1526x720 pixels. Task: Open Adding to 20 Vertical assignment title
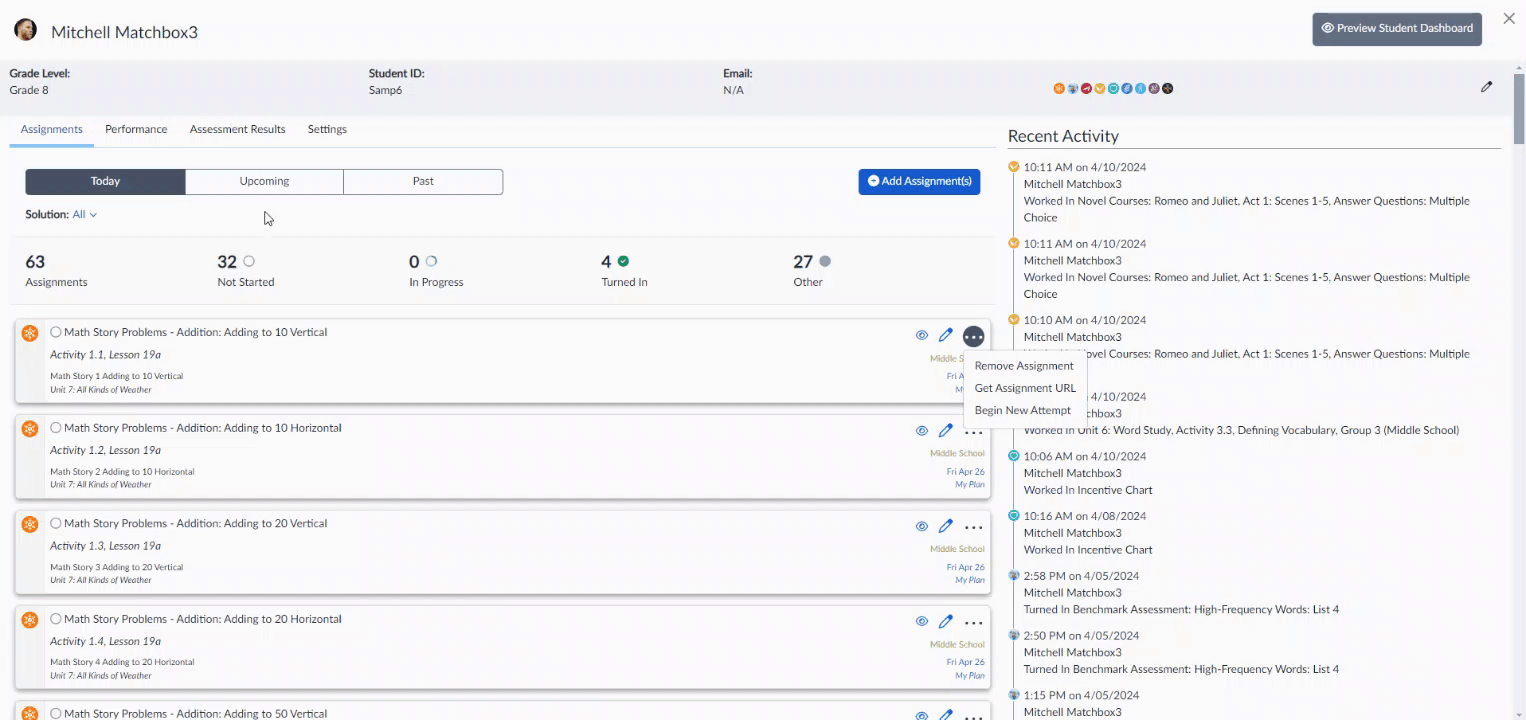coord(196,523)
